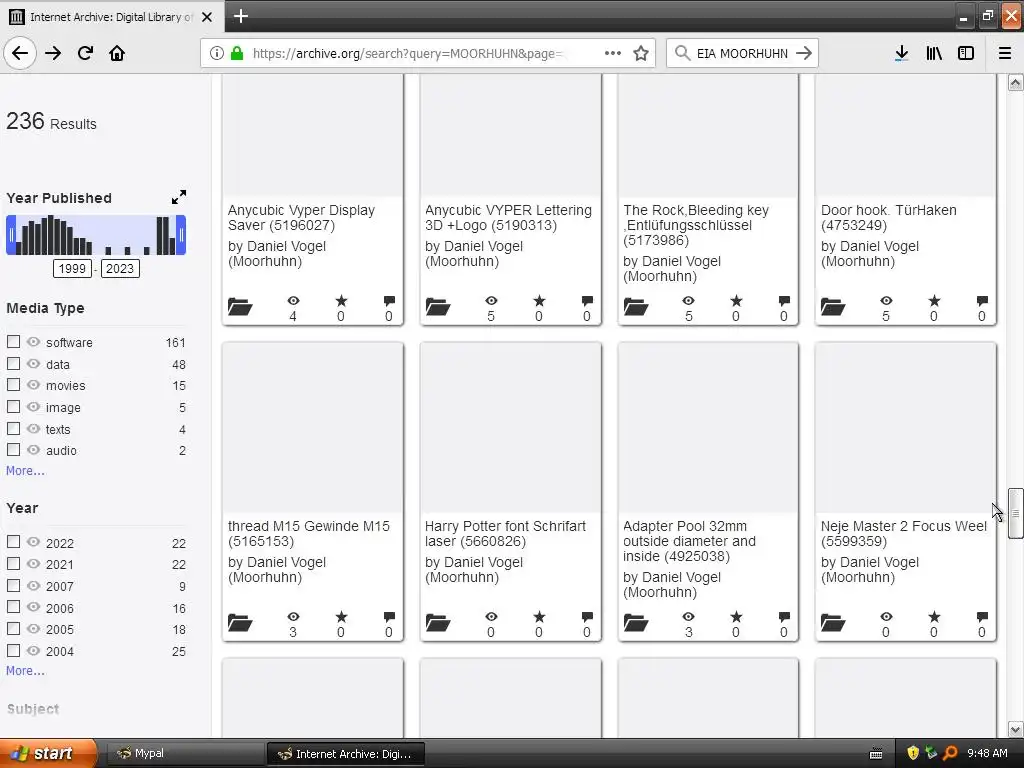Image resolution: width=1024 pixels, height=768 pixels.
Task: Open Anycubic Vyper Display Saver item
Action: coord(302,217)
